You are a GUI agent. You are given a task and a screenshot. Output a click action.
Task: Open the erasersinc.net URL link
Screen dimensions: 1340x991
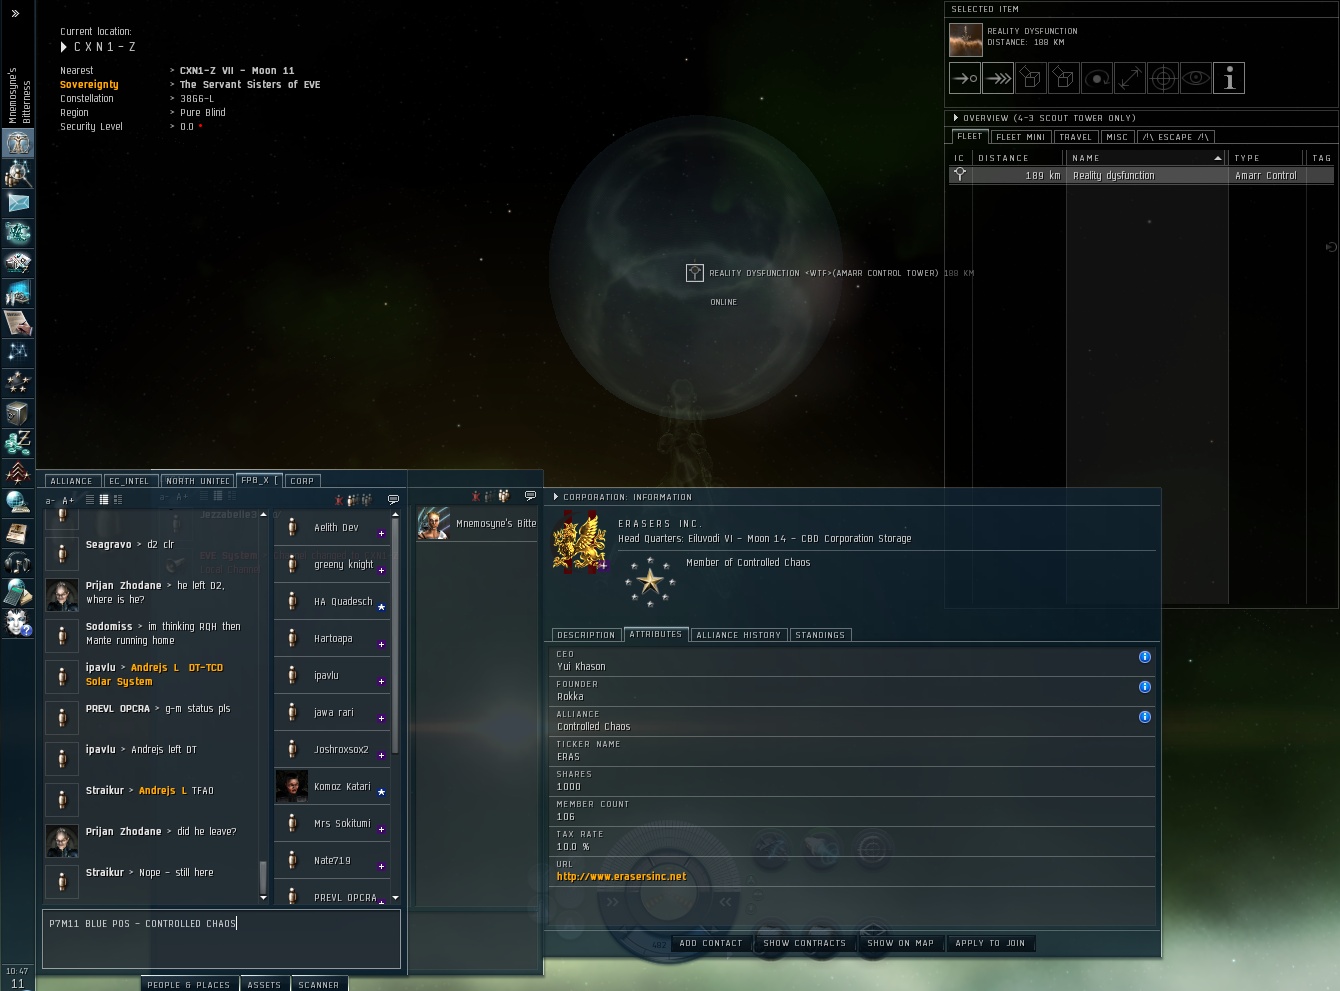pos(622,877)
